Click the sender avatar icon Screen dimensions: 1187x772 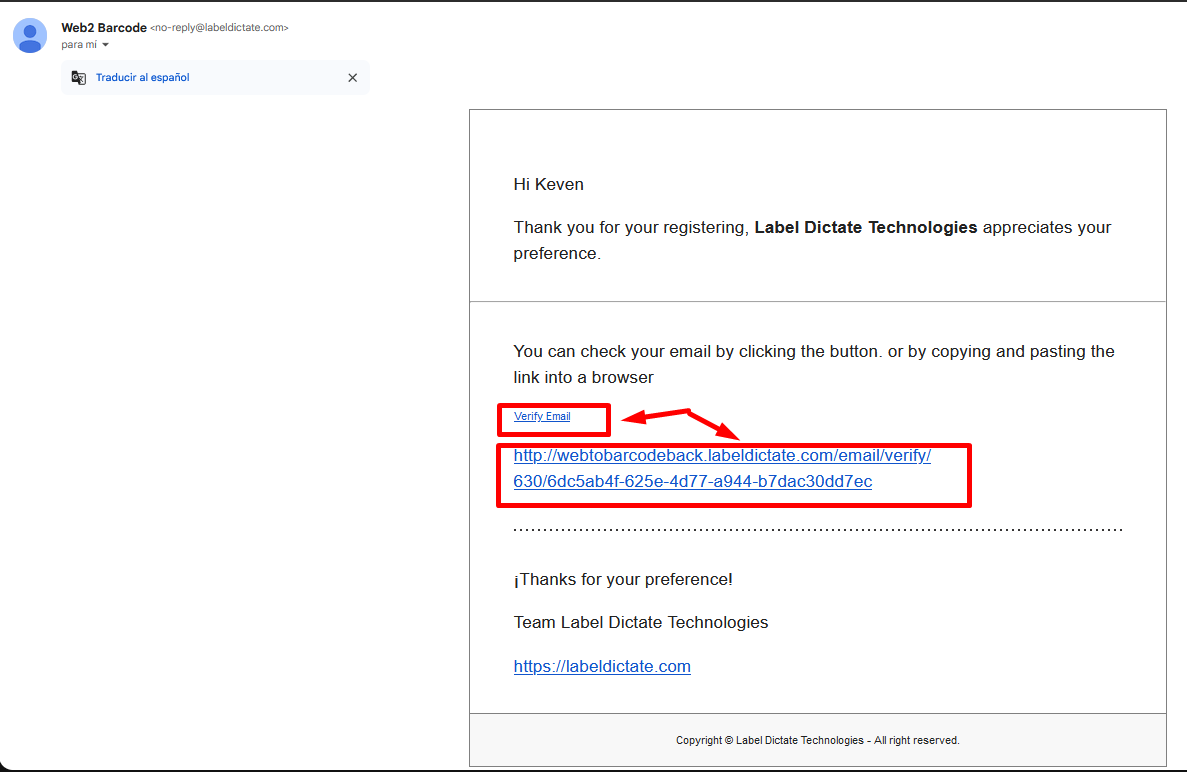click(x=30, y=36)
